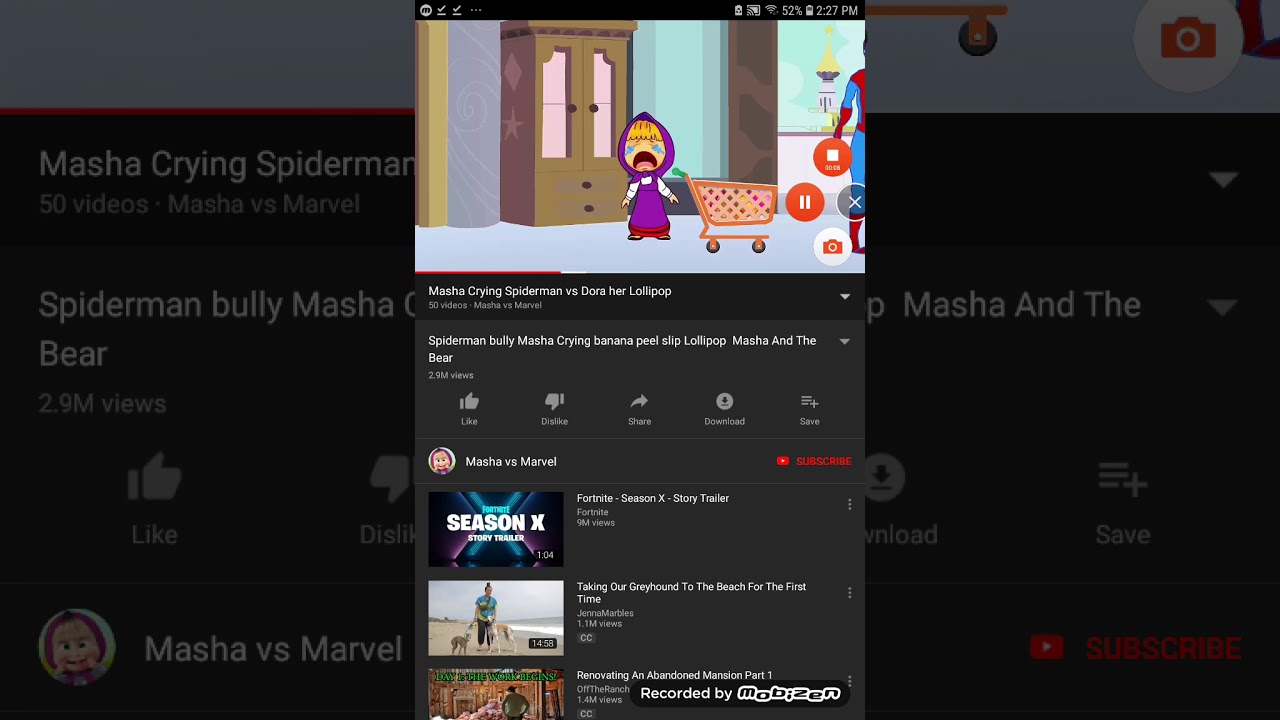1280x720 pixels.
Task: Tap the Dislike thumbs-down icon
Action: point(554,402)
